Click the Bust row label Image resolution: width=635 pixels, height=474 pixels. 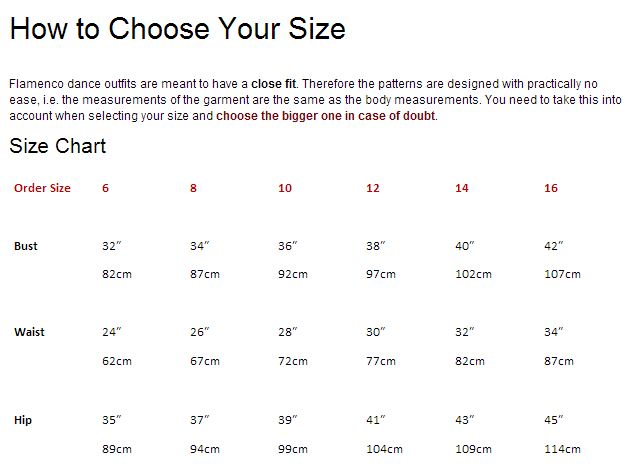pyautogui.click(x=26, y=246)
